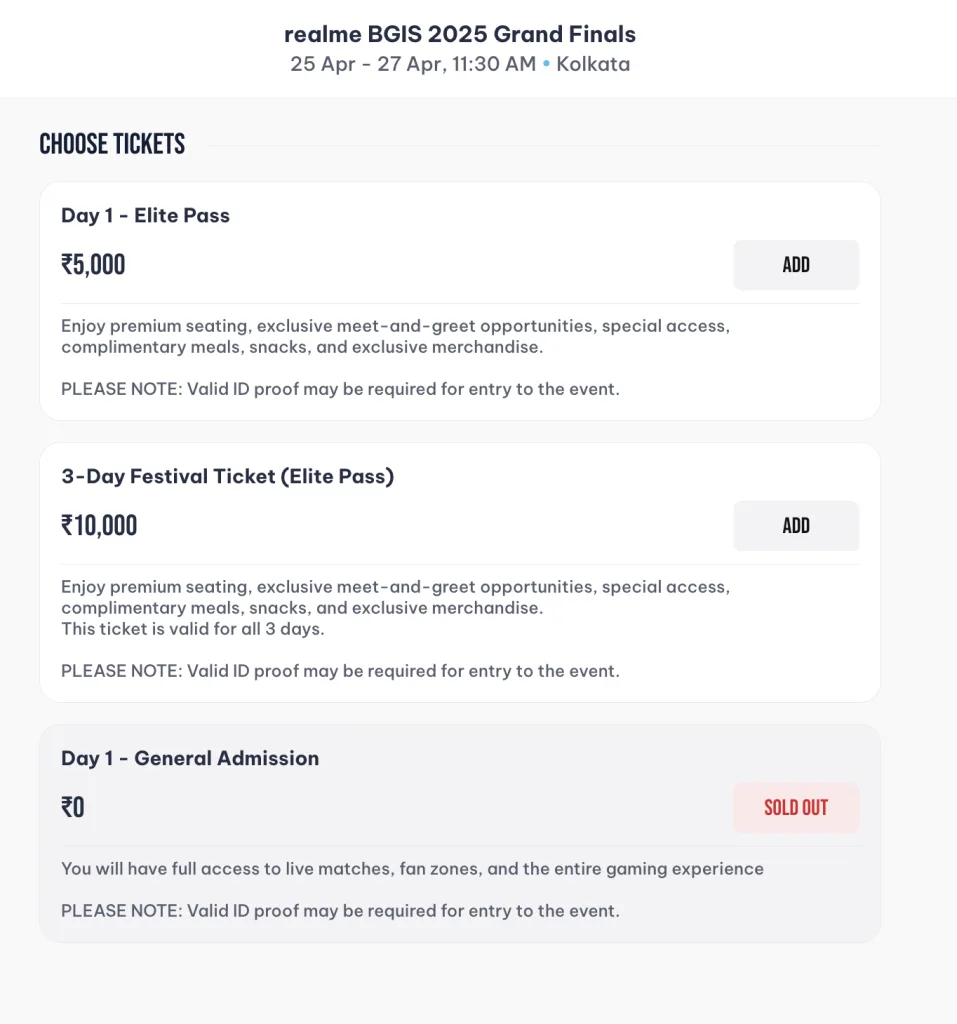Click the 25 Apr - 27 Apr date text
957x1024 pixels.
pos(413,65)
